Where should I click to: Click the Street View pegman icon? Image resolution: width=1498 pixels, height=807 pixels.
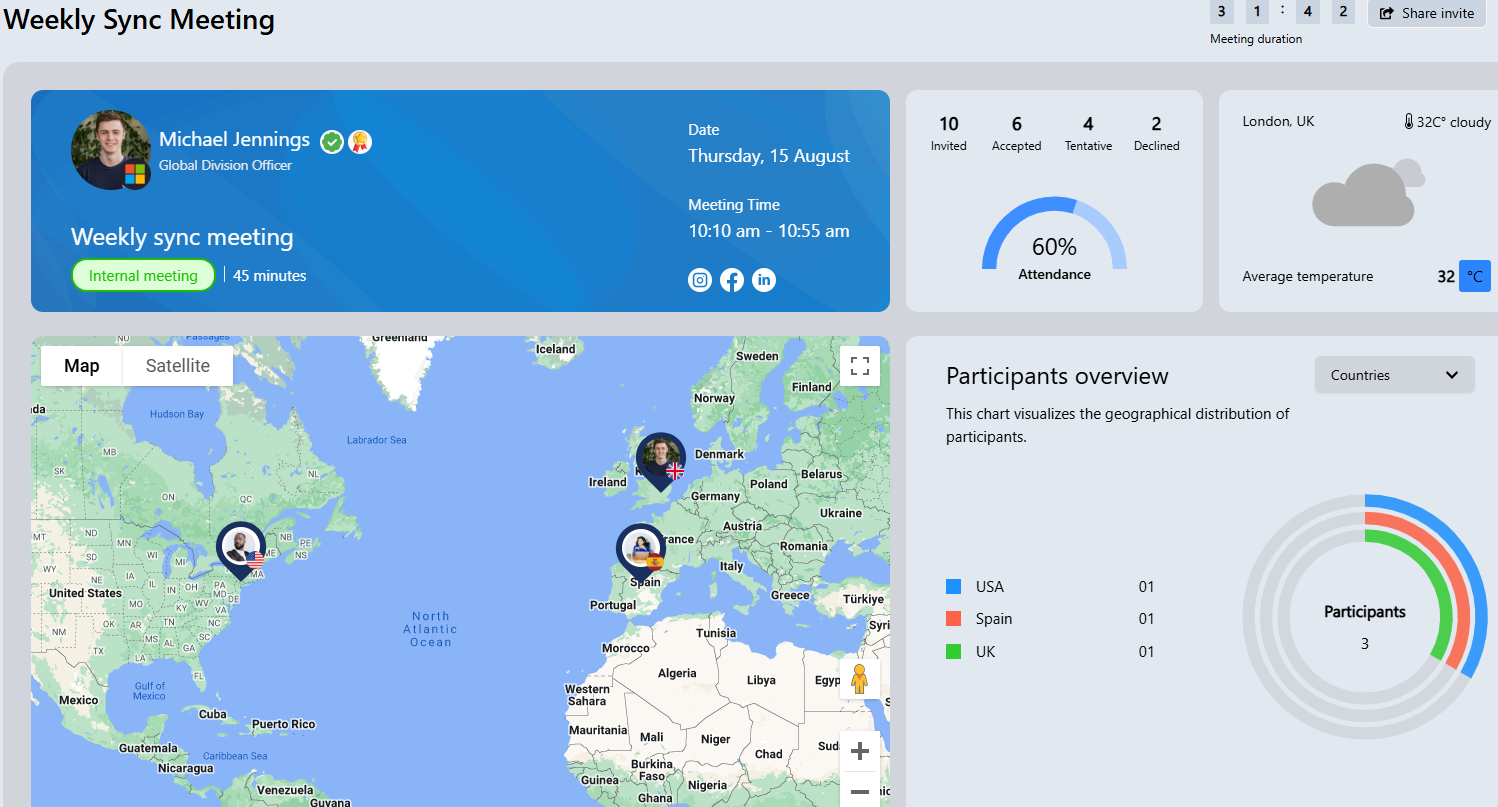[859, 680]
